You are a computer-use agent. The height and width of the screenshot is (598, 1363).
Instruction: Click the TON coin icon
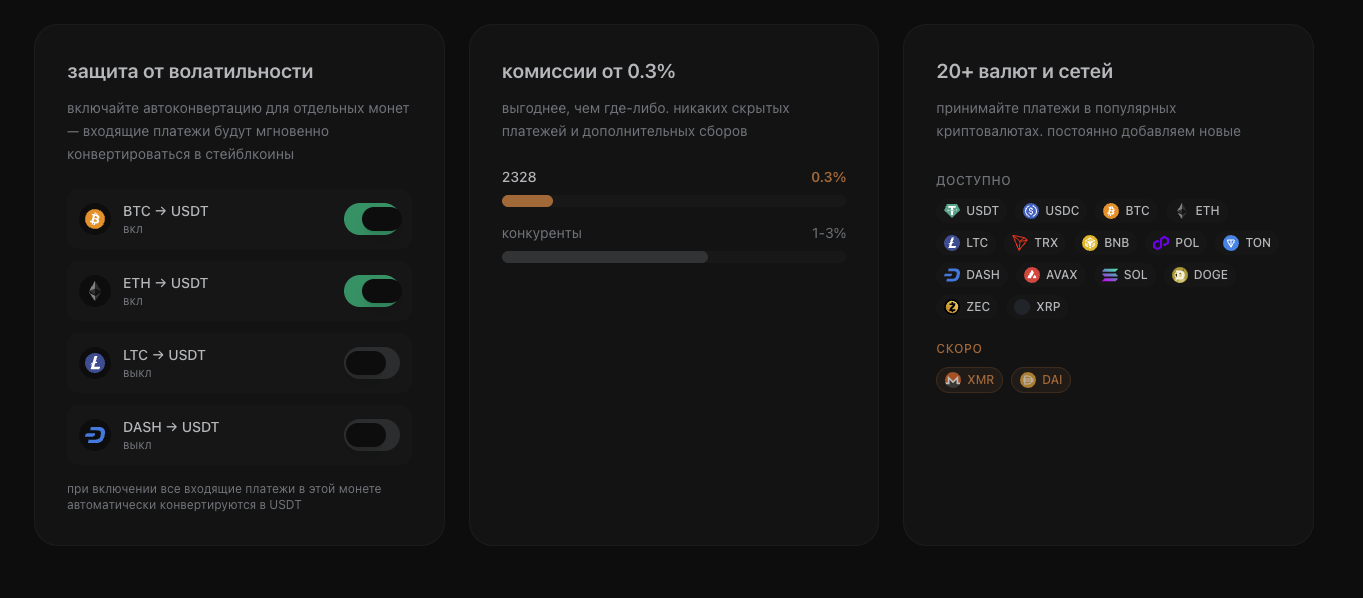(x=1231, y=243)
